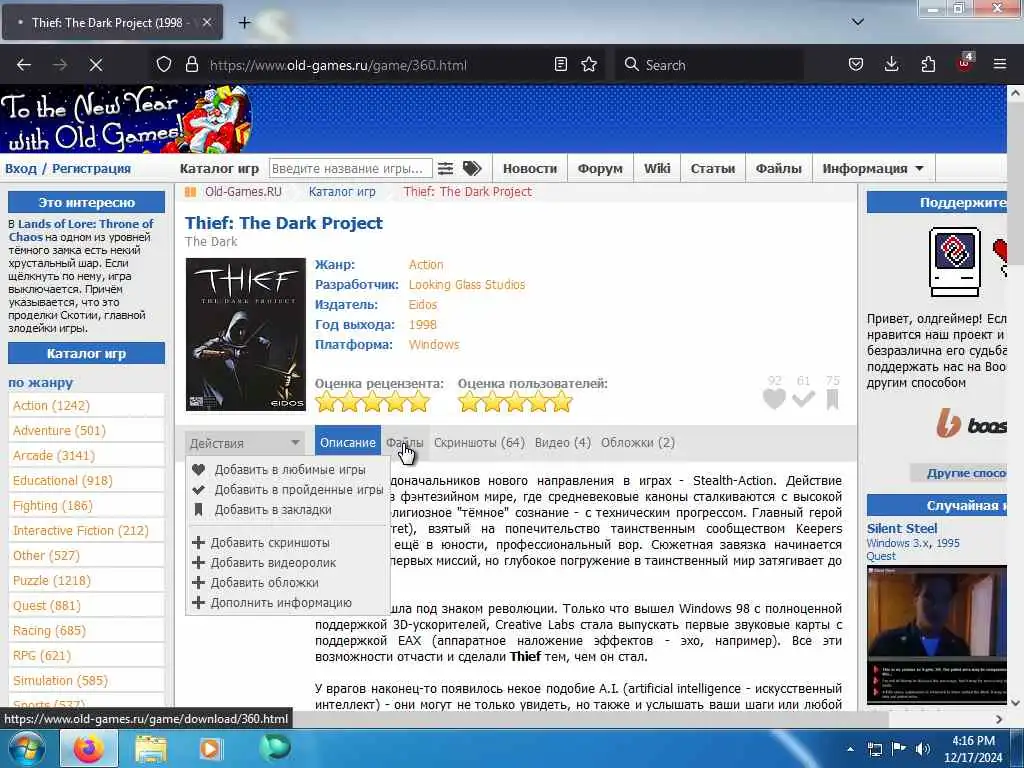
Task: Switch to the Файлы tab
Action: [404, 443]
